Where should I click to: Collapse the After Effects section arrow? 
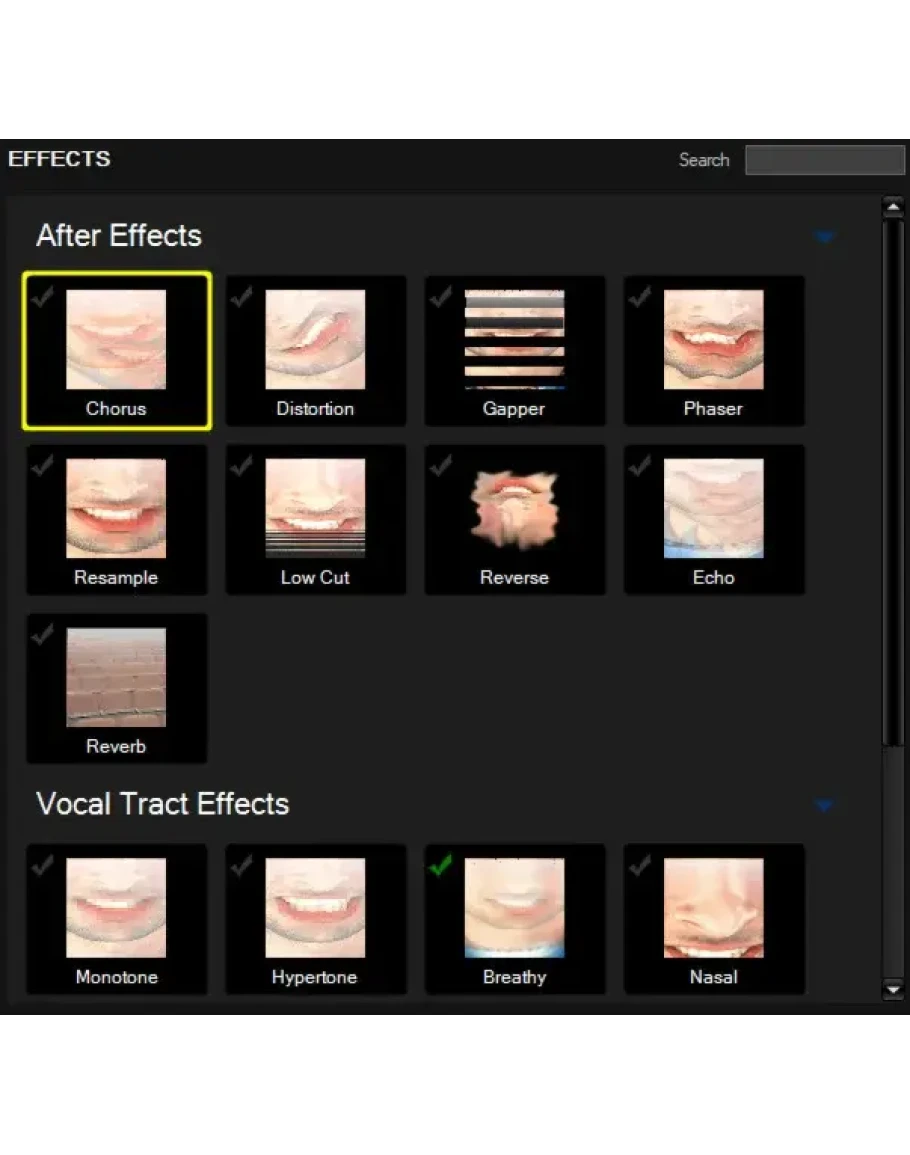tap(824, 237)
